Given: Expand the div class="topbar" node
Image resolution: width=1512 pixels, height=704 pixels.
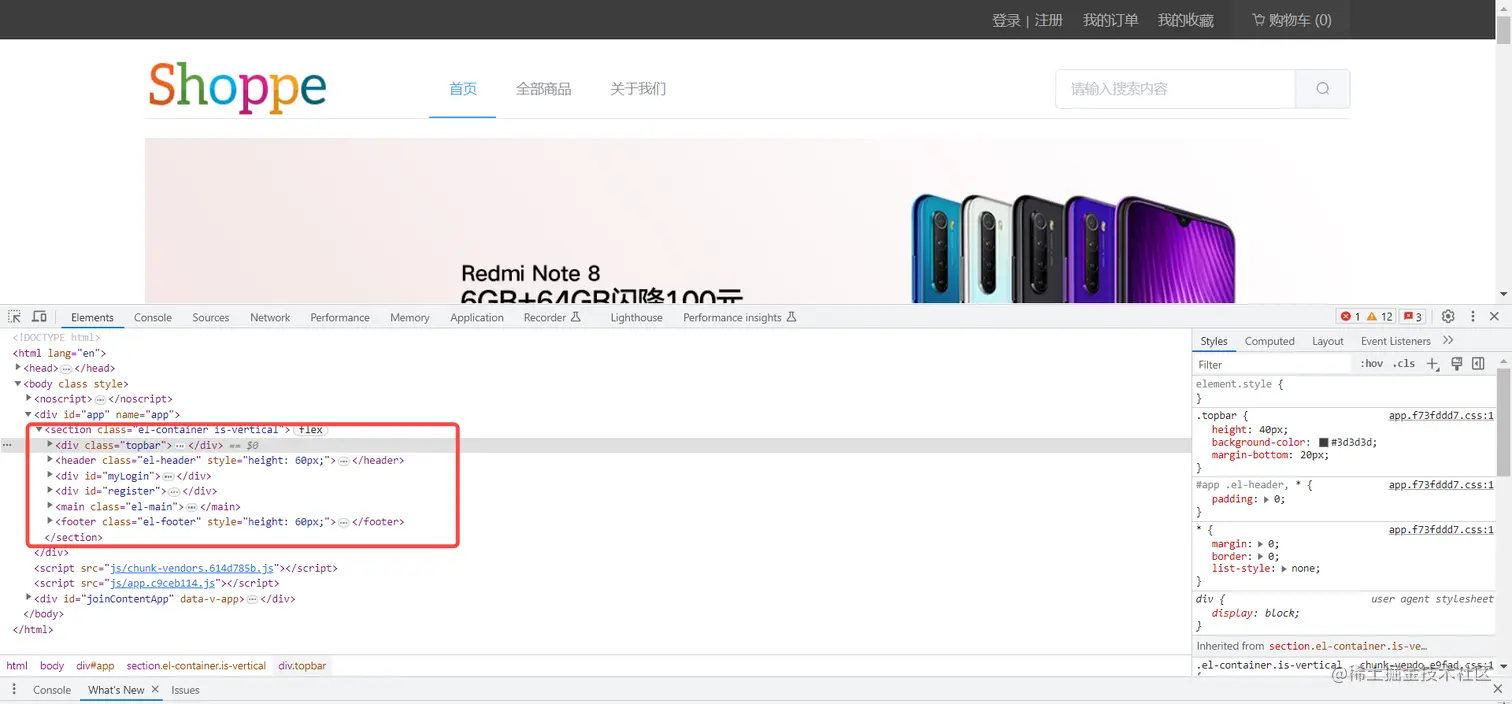Looking at the screenshot, I should click(50, 445).
